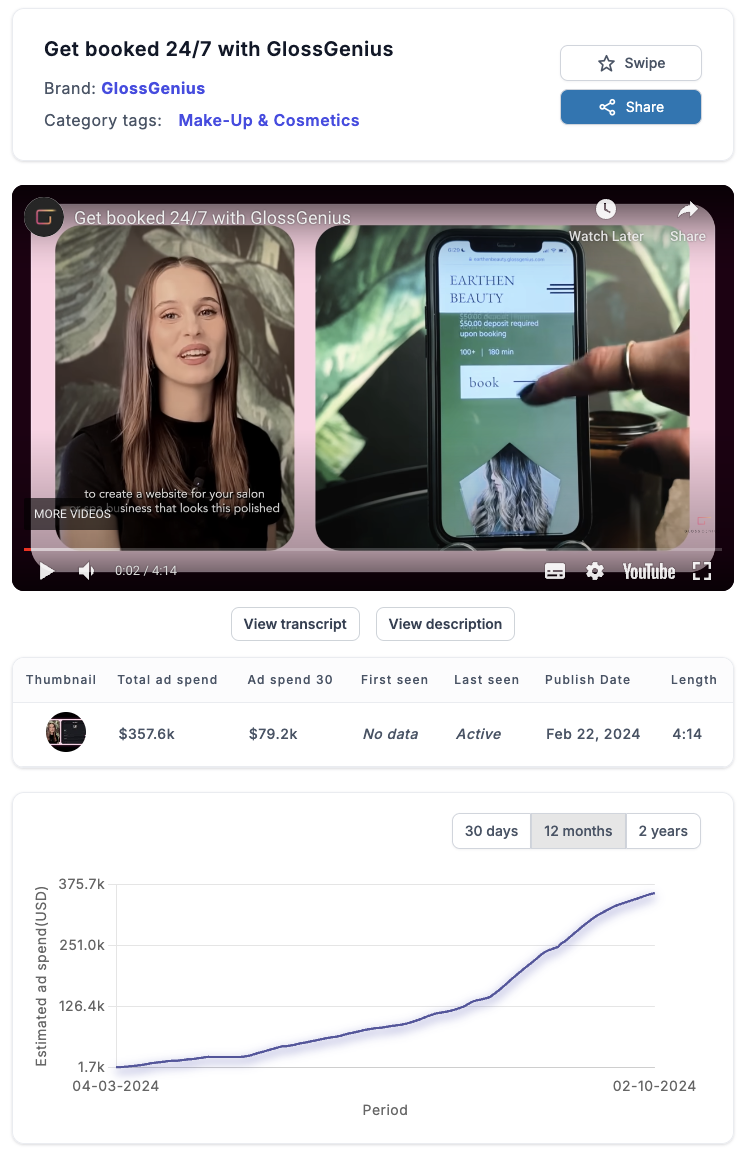The width and height of the screenshot is (752, 1162).
Task: Click View description button
Action: [x=445, y=624]
